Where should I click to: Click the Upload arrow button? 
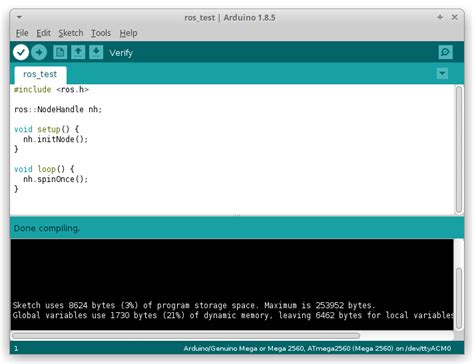39,52
